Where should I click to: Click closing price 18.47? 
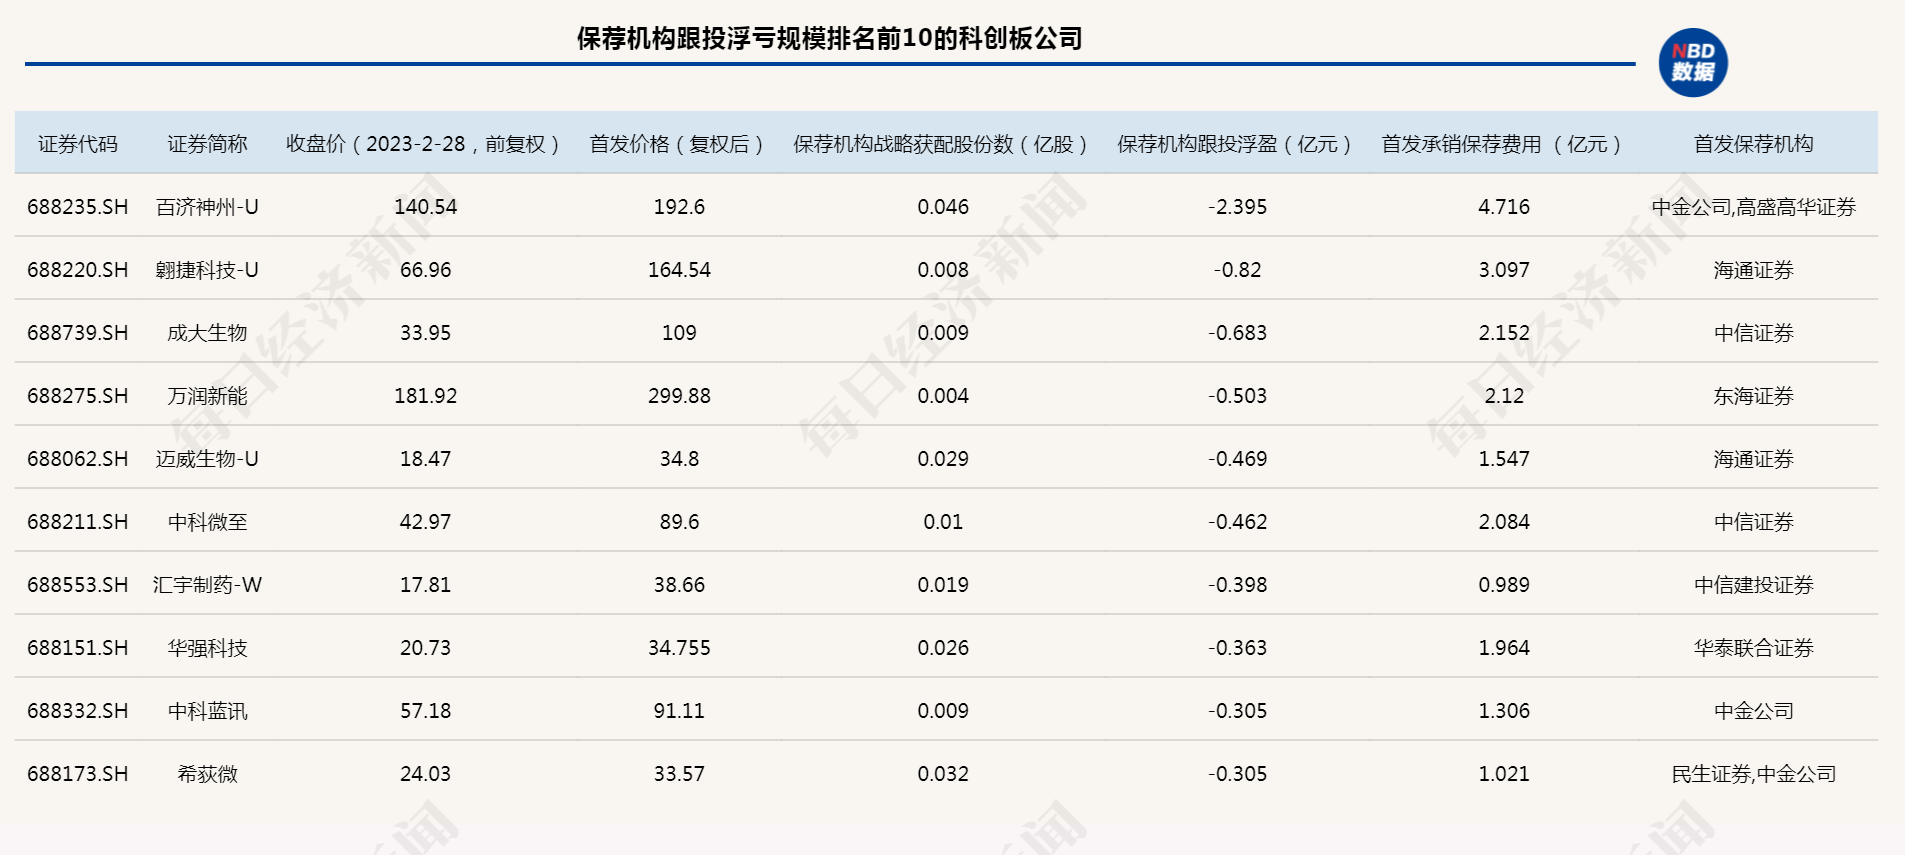(x=425, y=459)
